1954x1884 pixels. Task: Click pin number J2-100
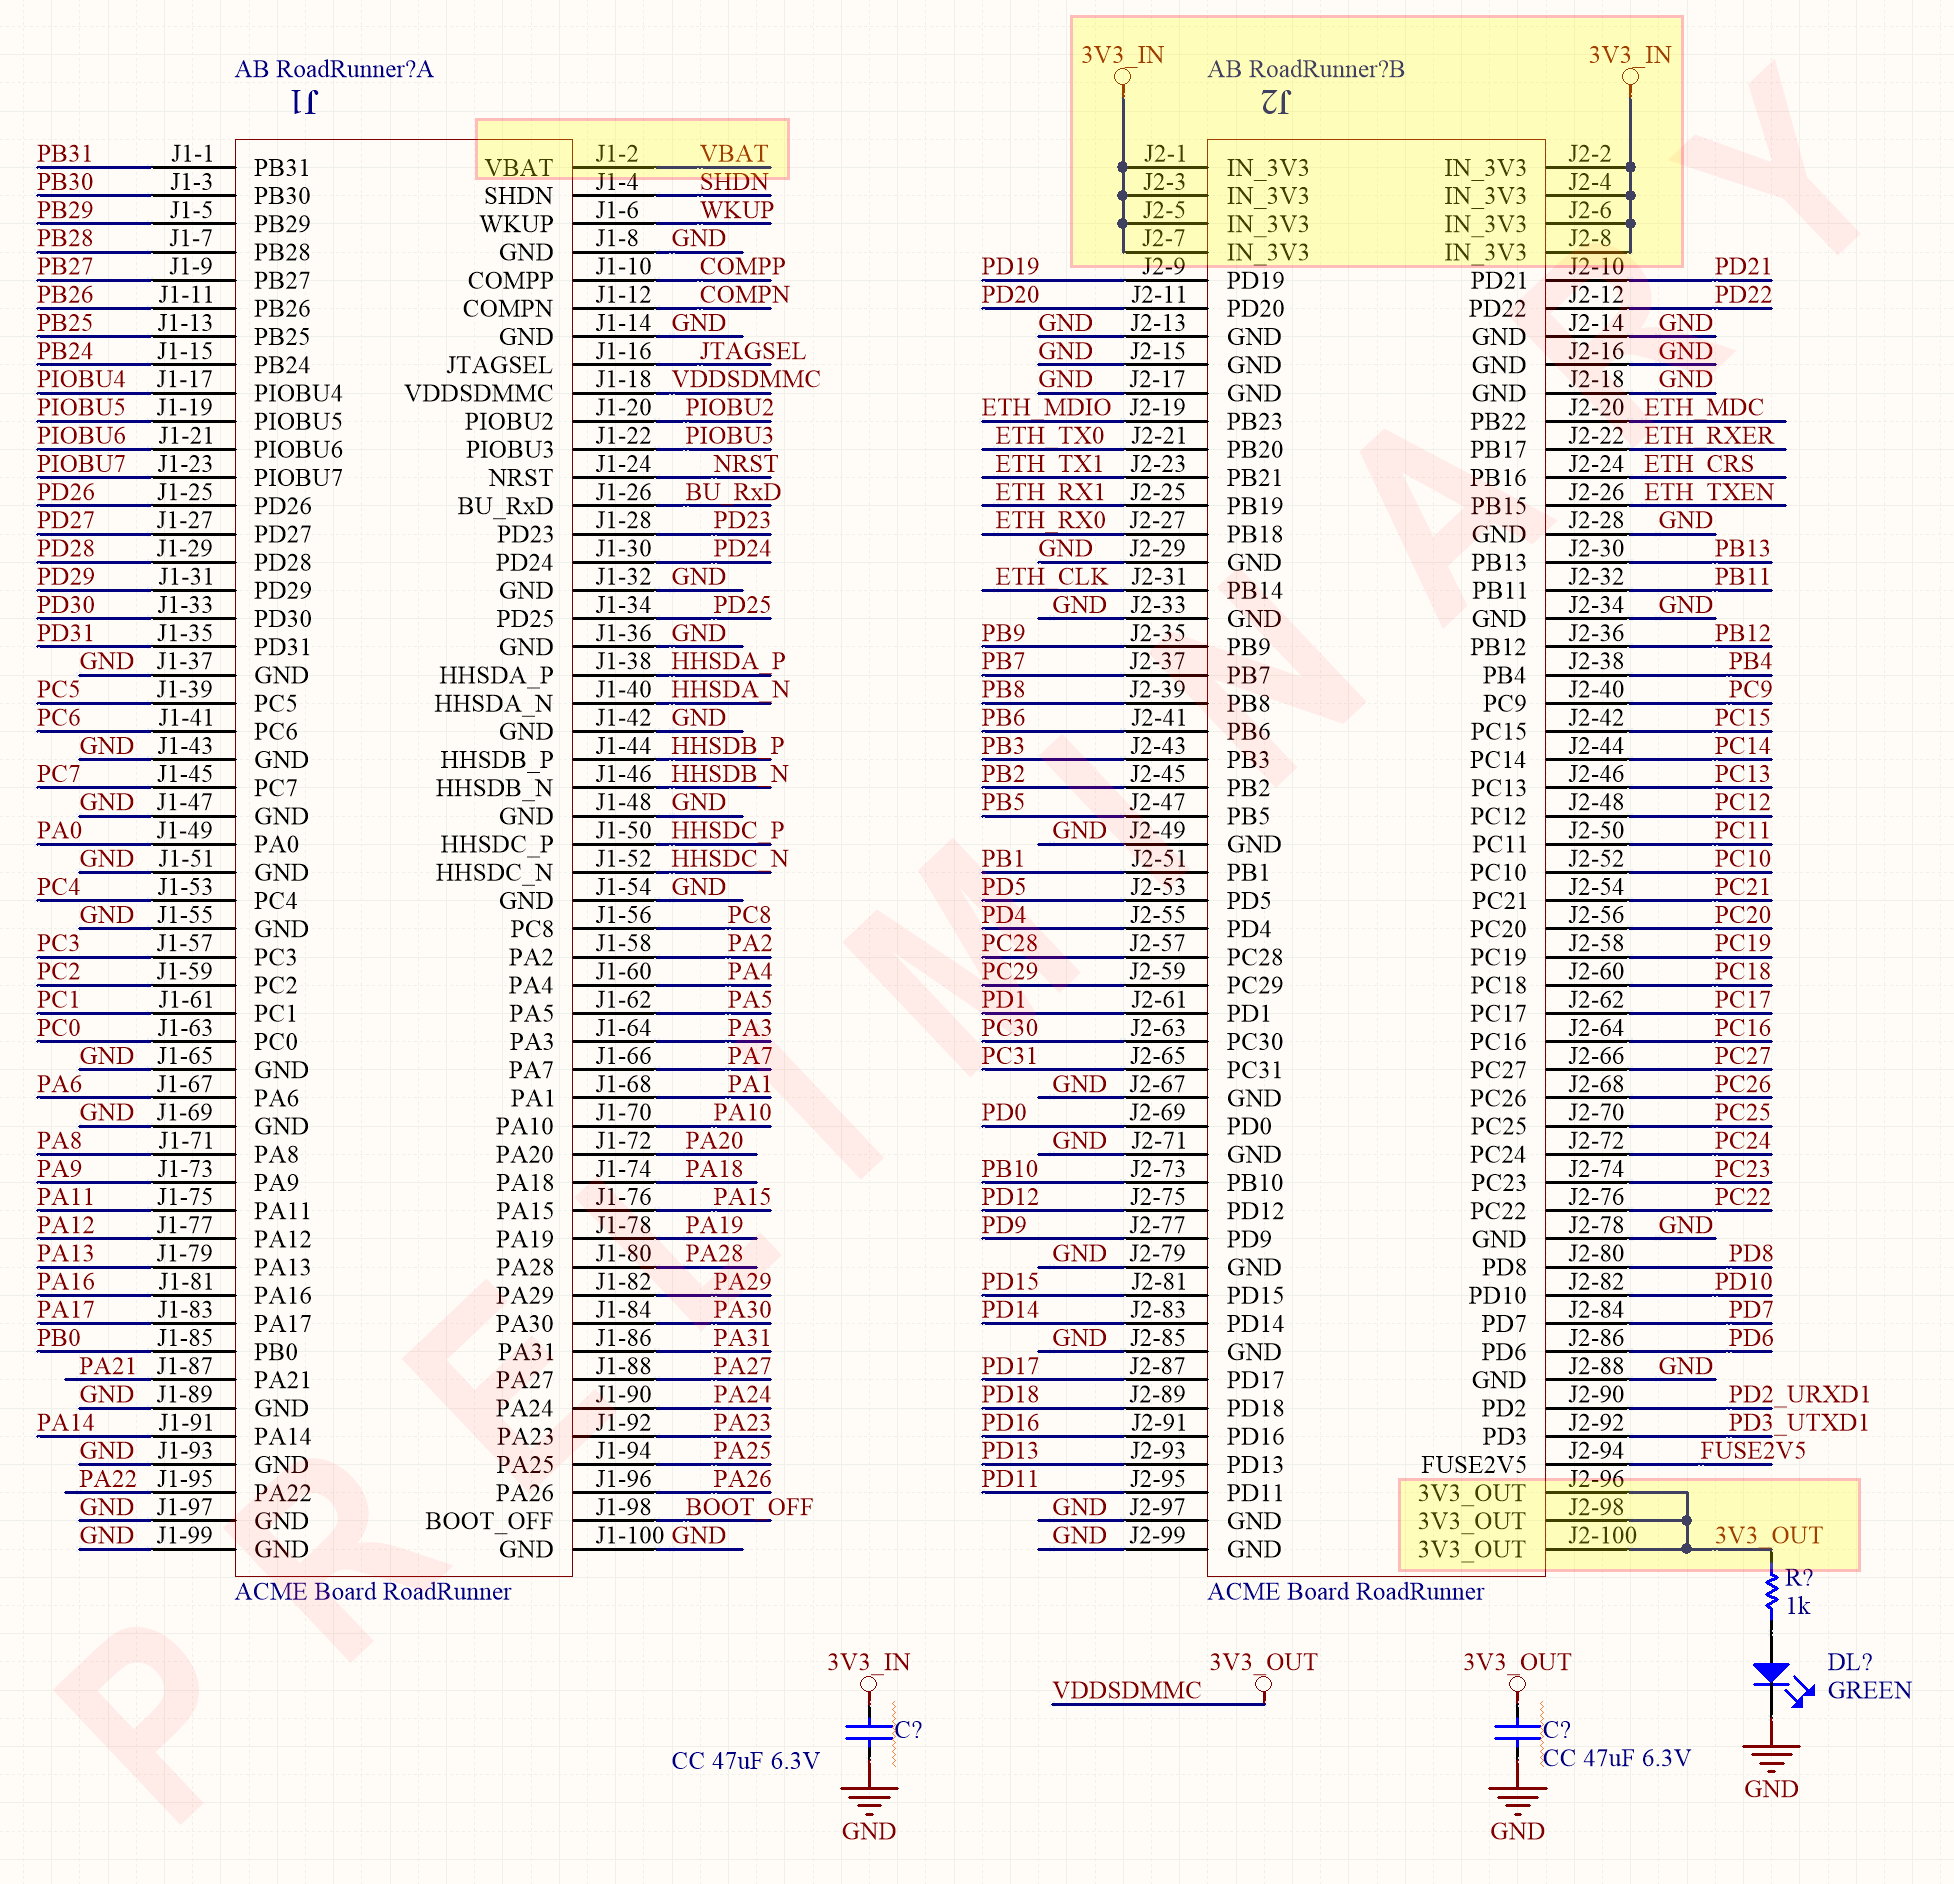pyautogui.click(x=1602, y=1534)
